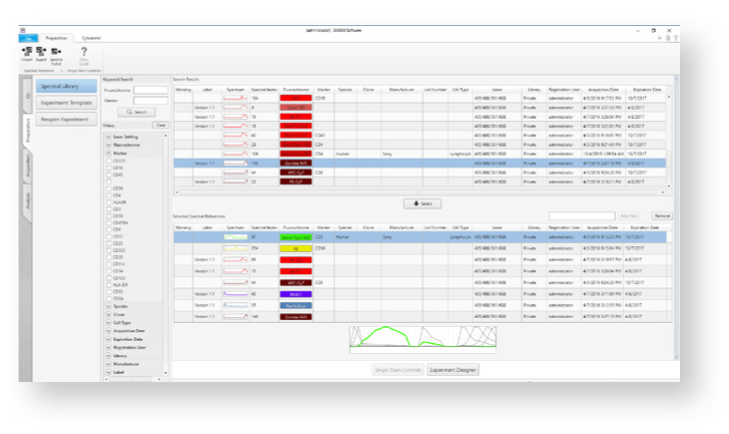Open the Show Guide help icon
Image resolution: width=729 pixels, height=434 pixels.
85,53
